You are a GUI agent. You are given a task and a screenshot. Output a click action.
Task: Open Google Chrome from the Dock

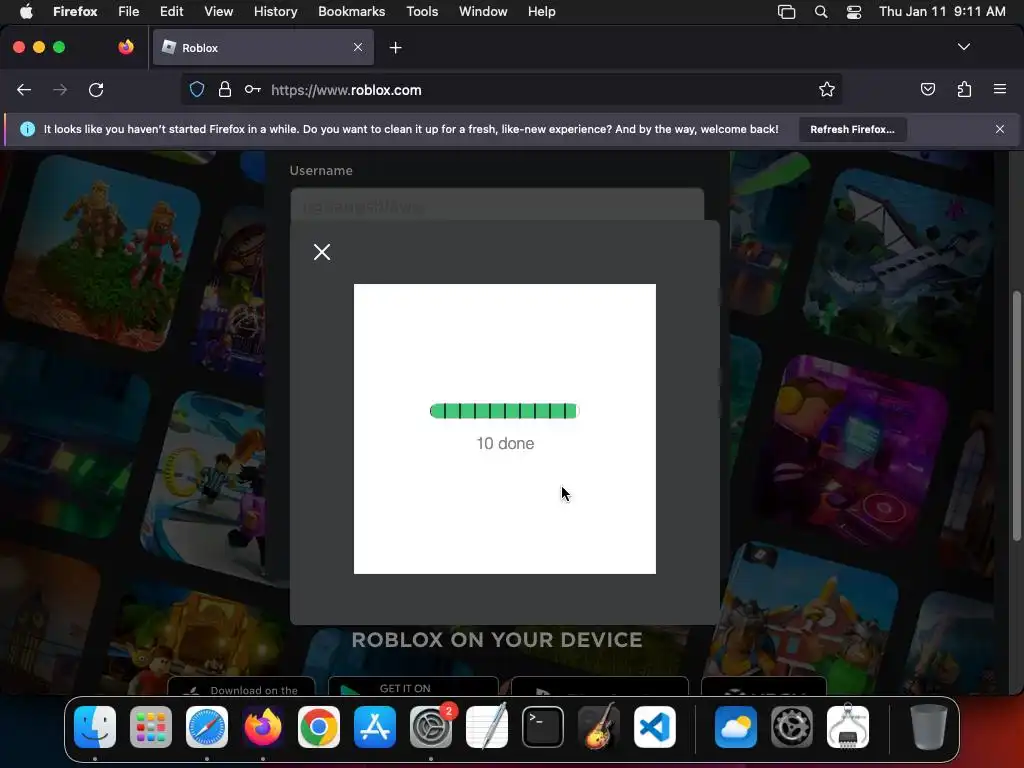click(319, 726)
